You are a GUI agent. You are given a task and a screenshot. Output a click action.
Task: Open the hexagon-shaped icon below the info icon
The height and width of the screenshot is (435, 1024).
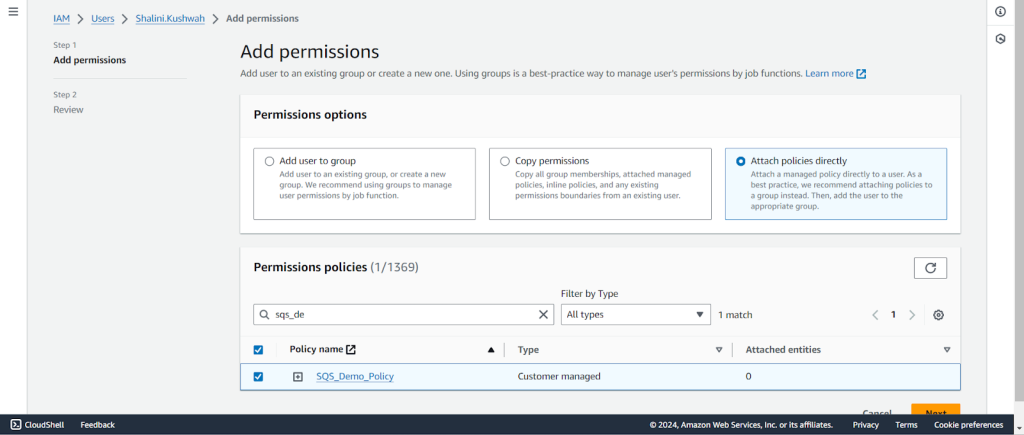coord(1000,39)
